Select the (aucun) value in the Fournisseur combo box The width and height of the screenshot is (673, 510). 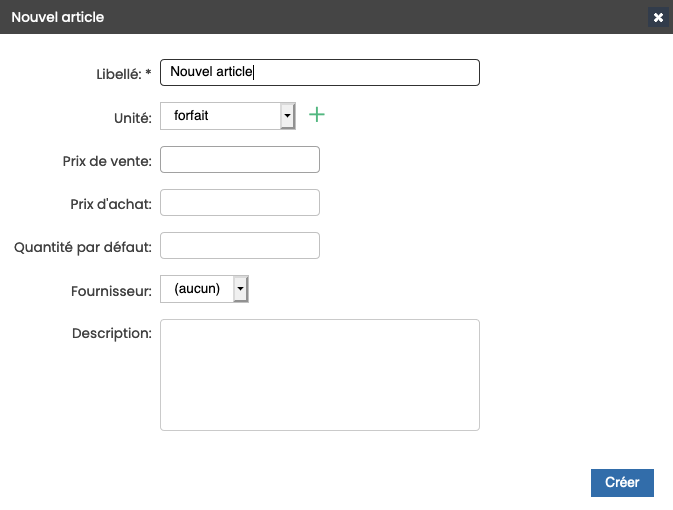pyautogui.click(x=197, y=288)
